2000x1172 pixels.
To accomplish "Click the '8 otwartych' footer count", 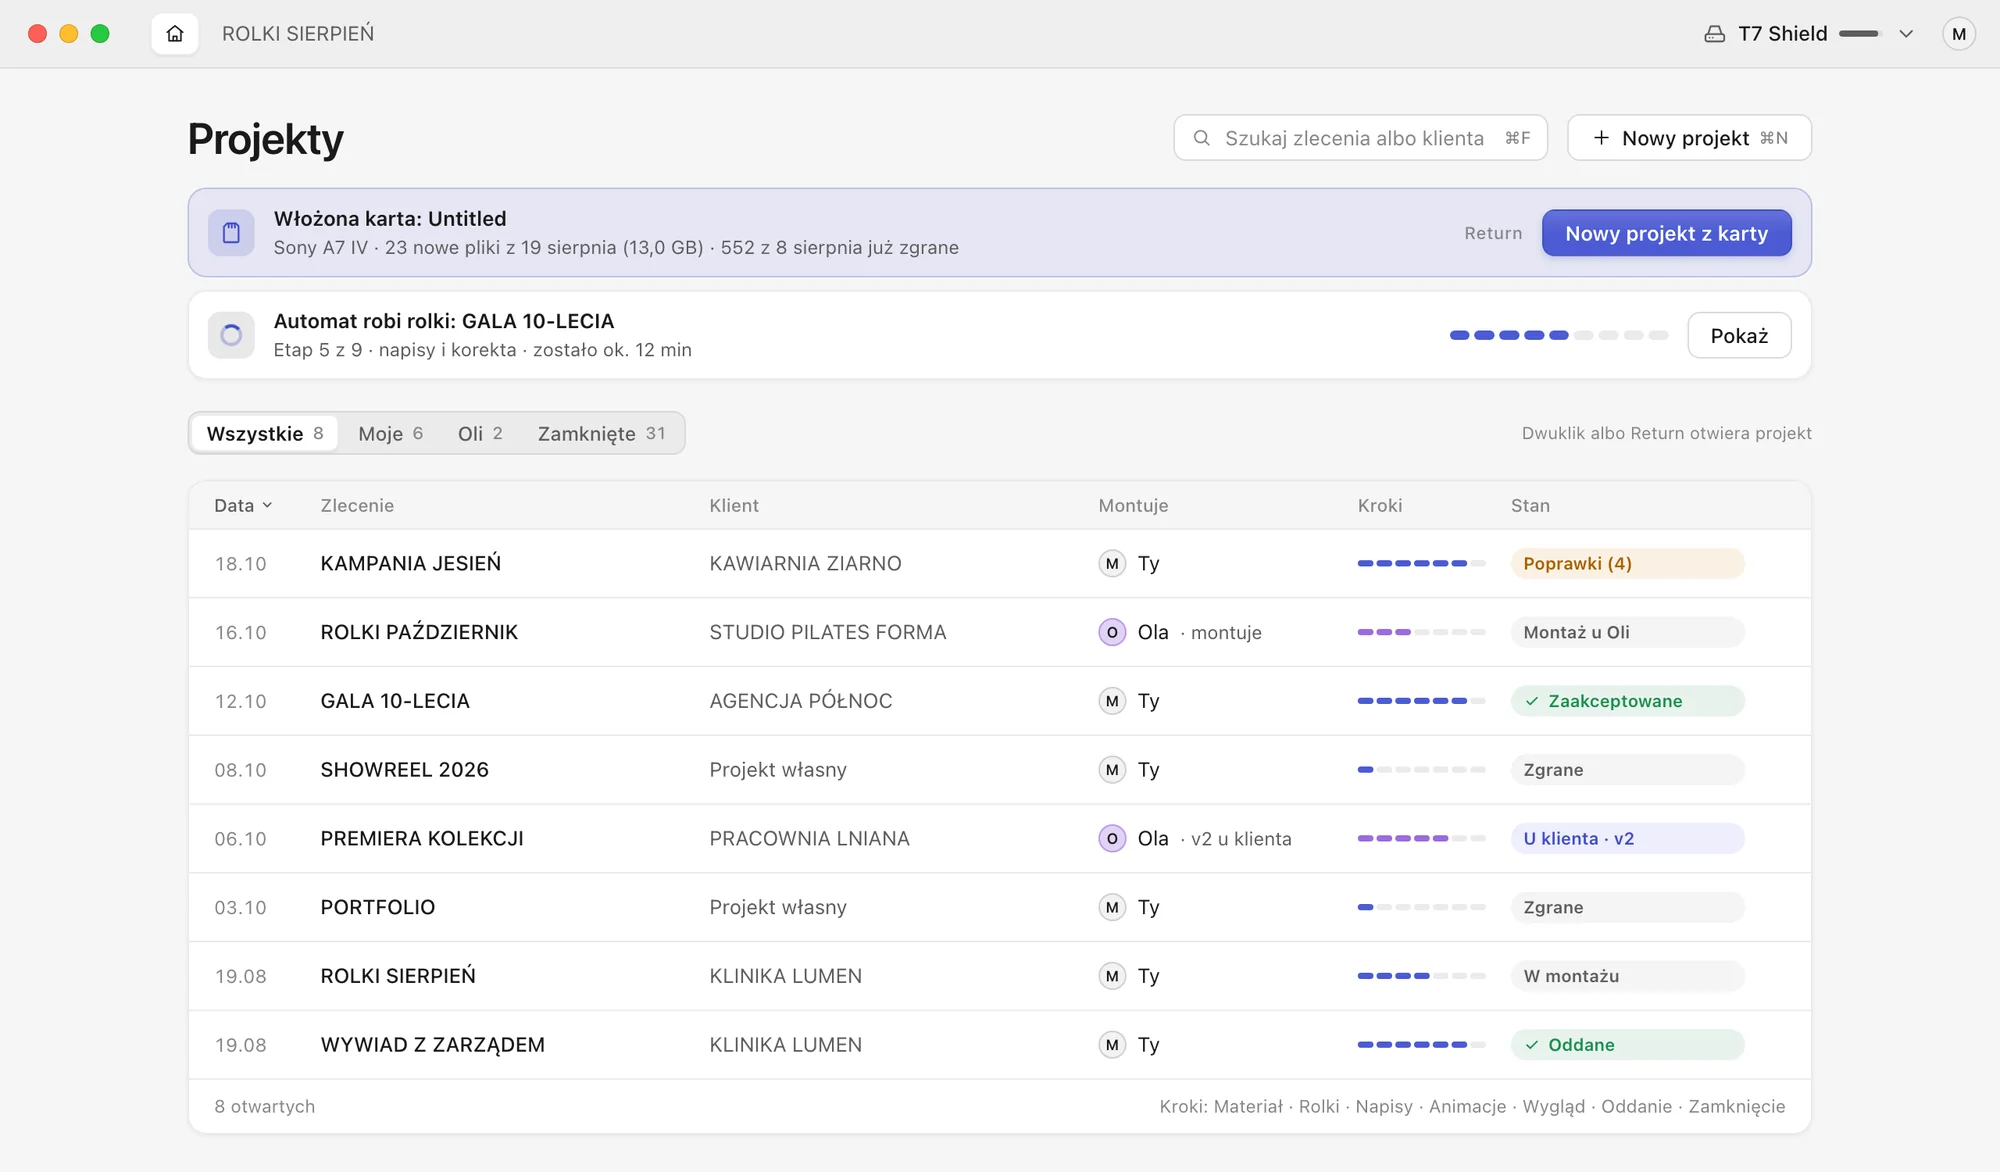I will click(x=264, y=1106).
